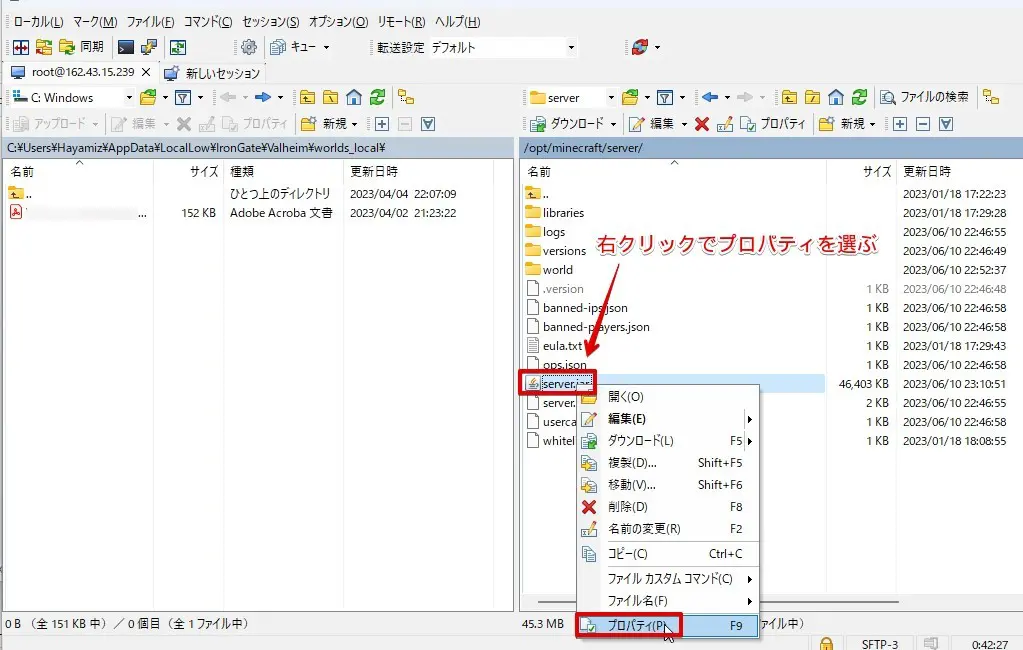1023x650 pixels.
Task: Click the red delete icon in remote toolbar
Action: (x=702, y=123)
